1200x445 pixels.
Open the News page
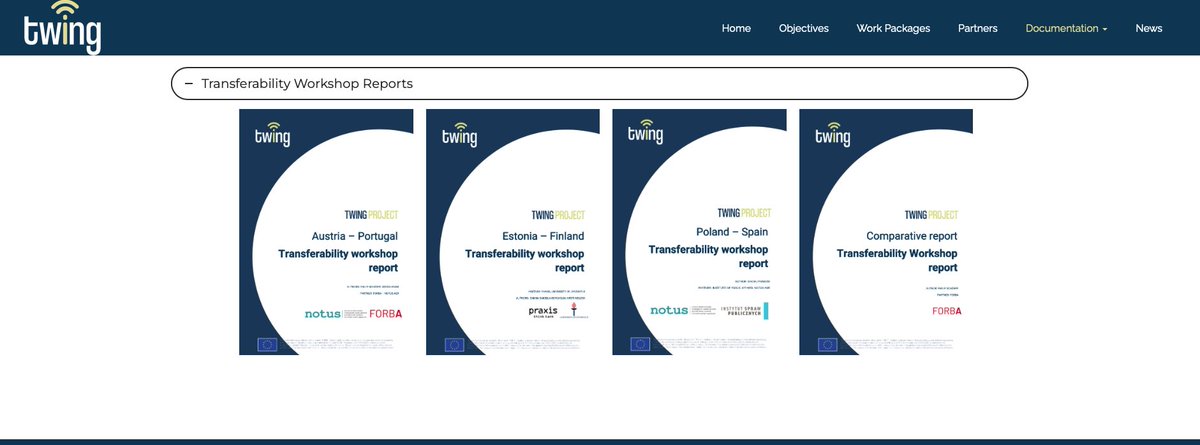pos(1149,28)
